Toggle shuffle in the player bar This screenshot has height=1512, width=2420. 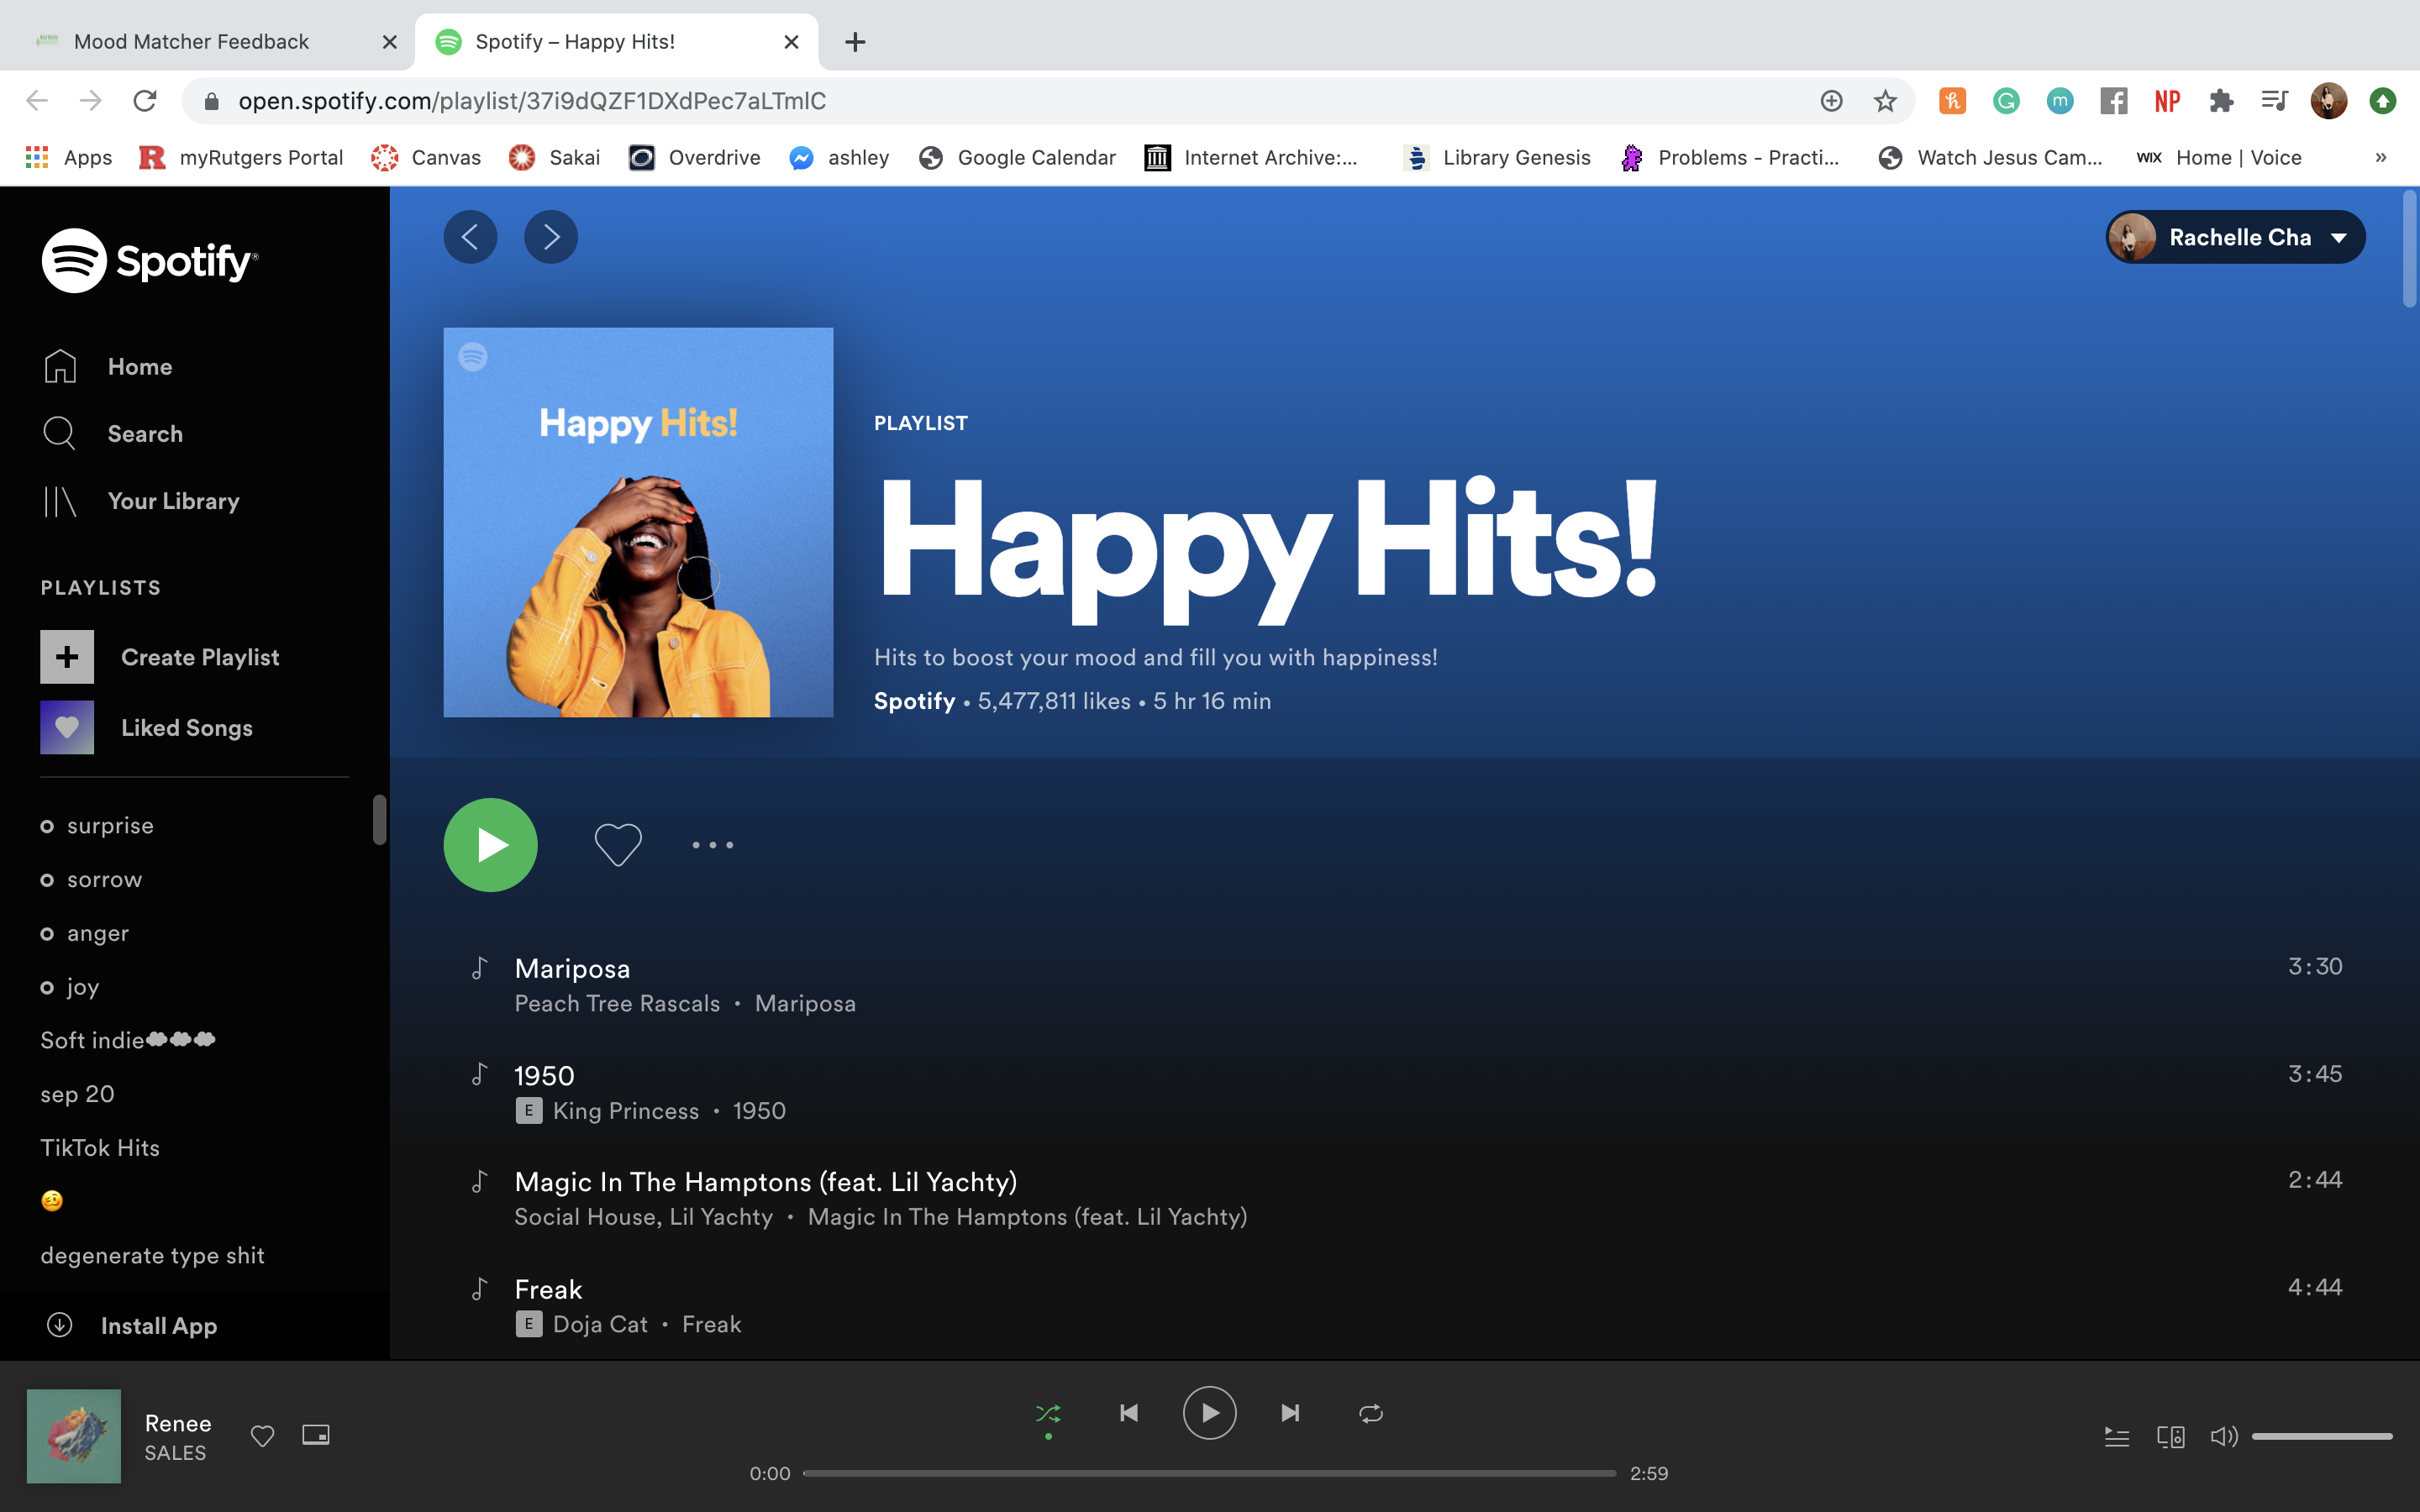coord(1048,1413)
